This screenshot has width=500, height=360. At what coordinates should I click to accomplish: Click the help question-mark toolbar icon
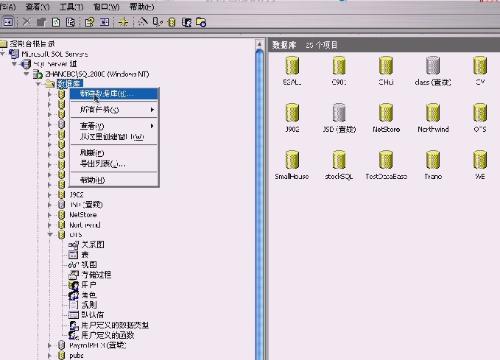tap(89, 22)
